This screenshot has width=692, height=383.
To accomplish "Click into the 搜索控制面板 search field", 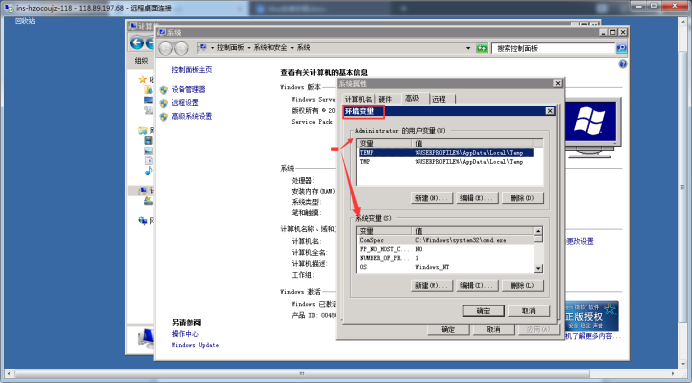I will tap(553, 48).
